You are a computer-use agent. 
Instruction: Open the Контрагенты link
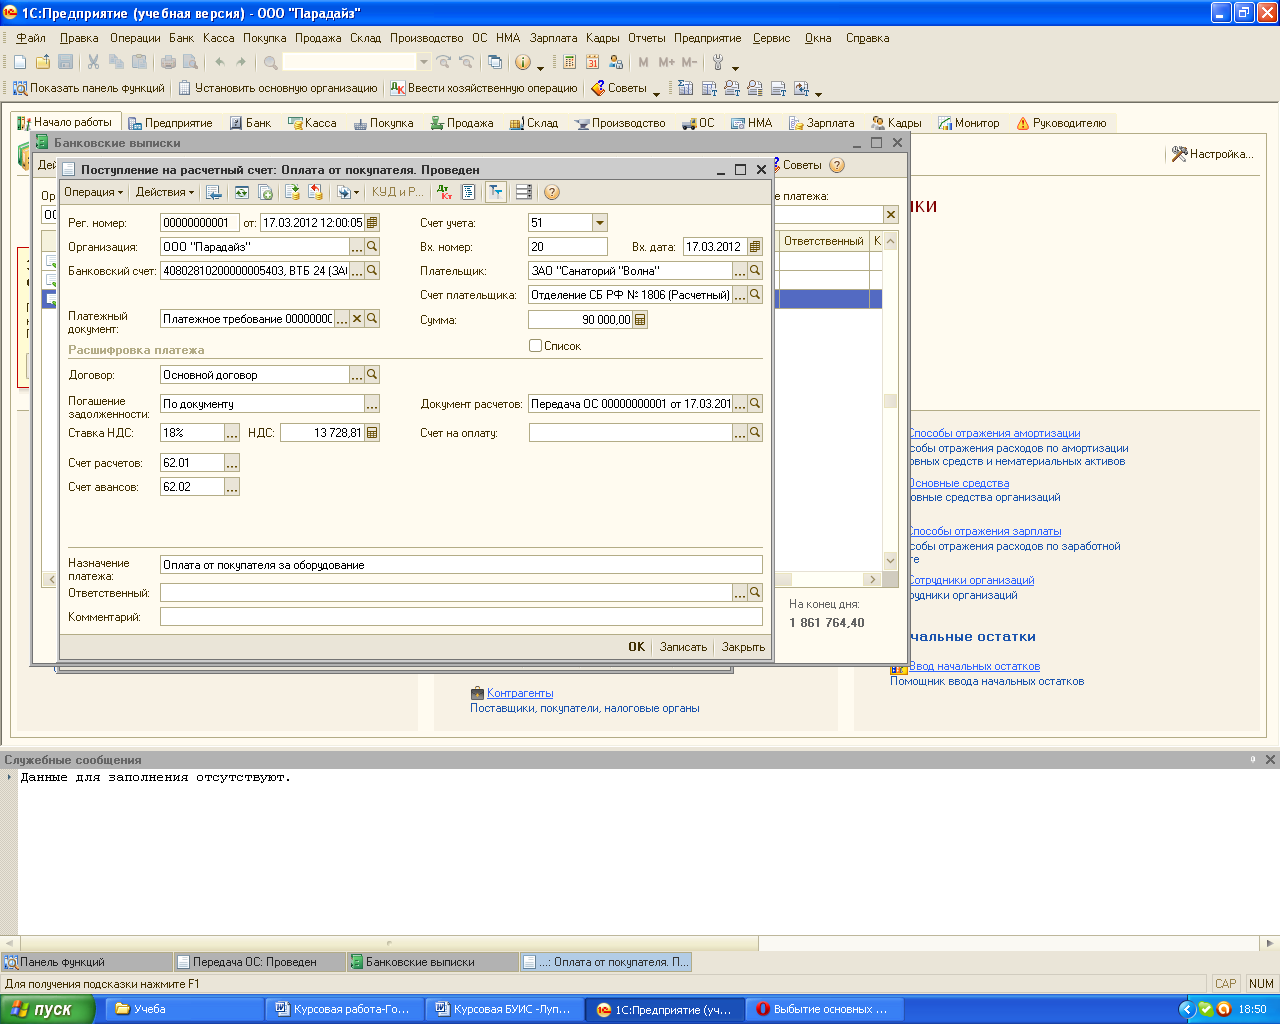pyautogui.click(x=519, y=693)
